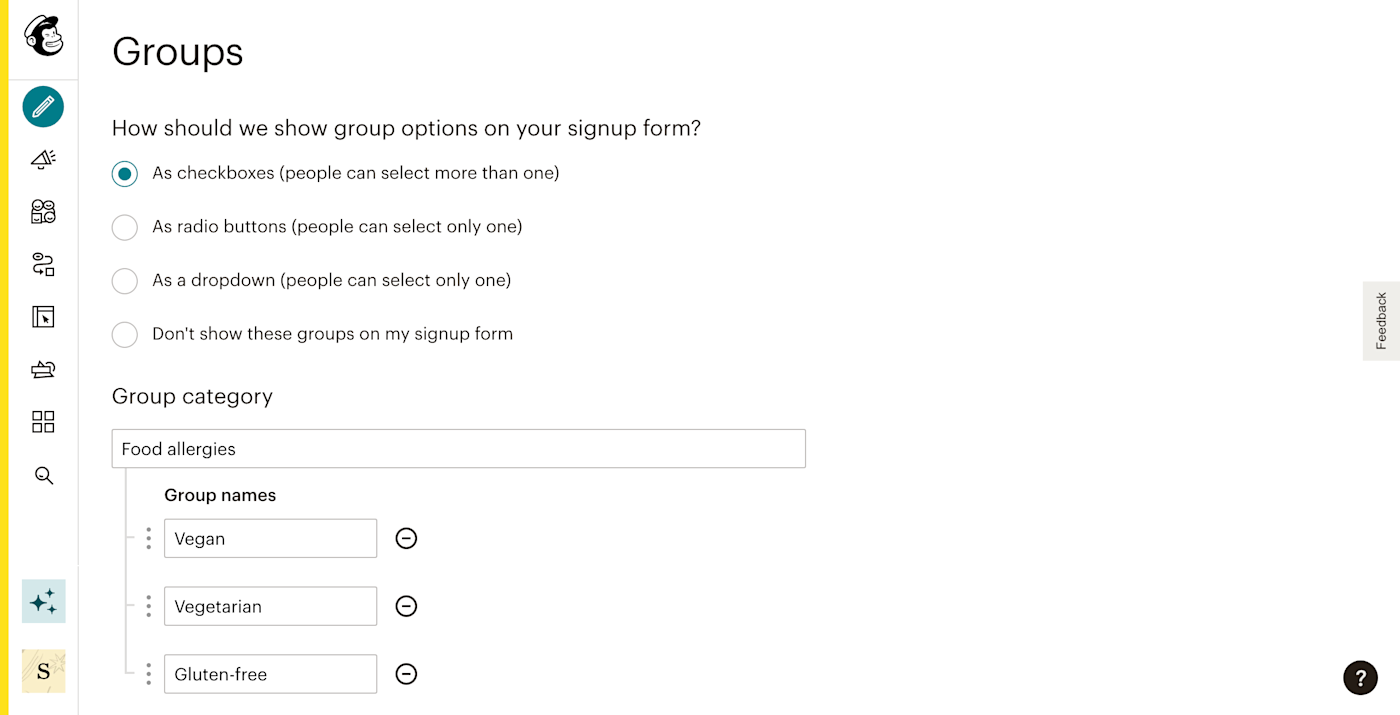Click the Food allergies category field

[458, 449]
